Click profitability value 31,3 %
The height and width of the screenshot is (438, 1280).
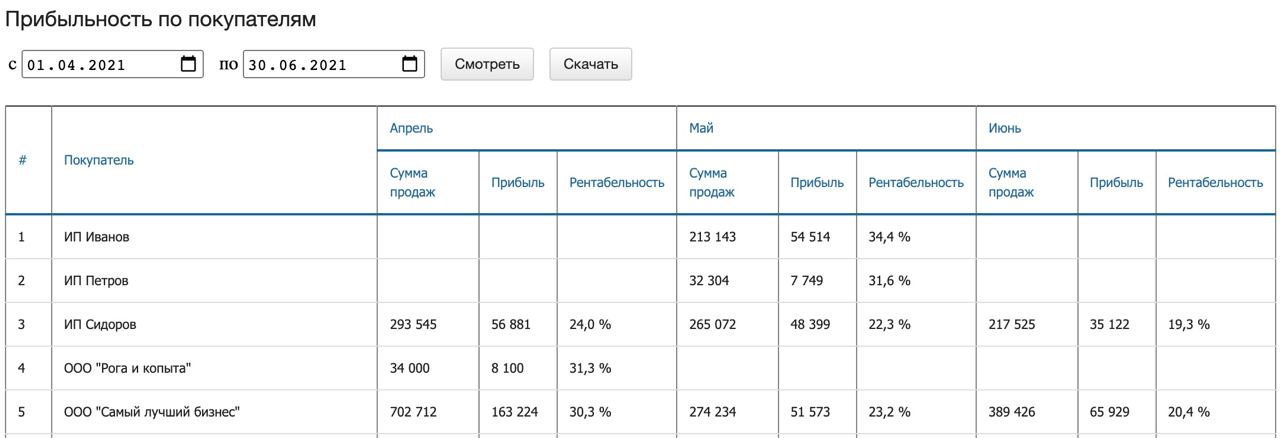coord(590,368)
